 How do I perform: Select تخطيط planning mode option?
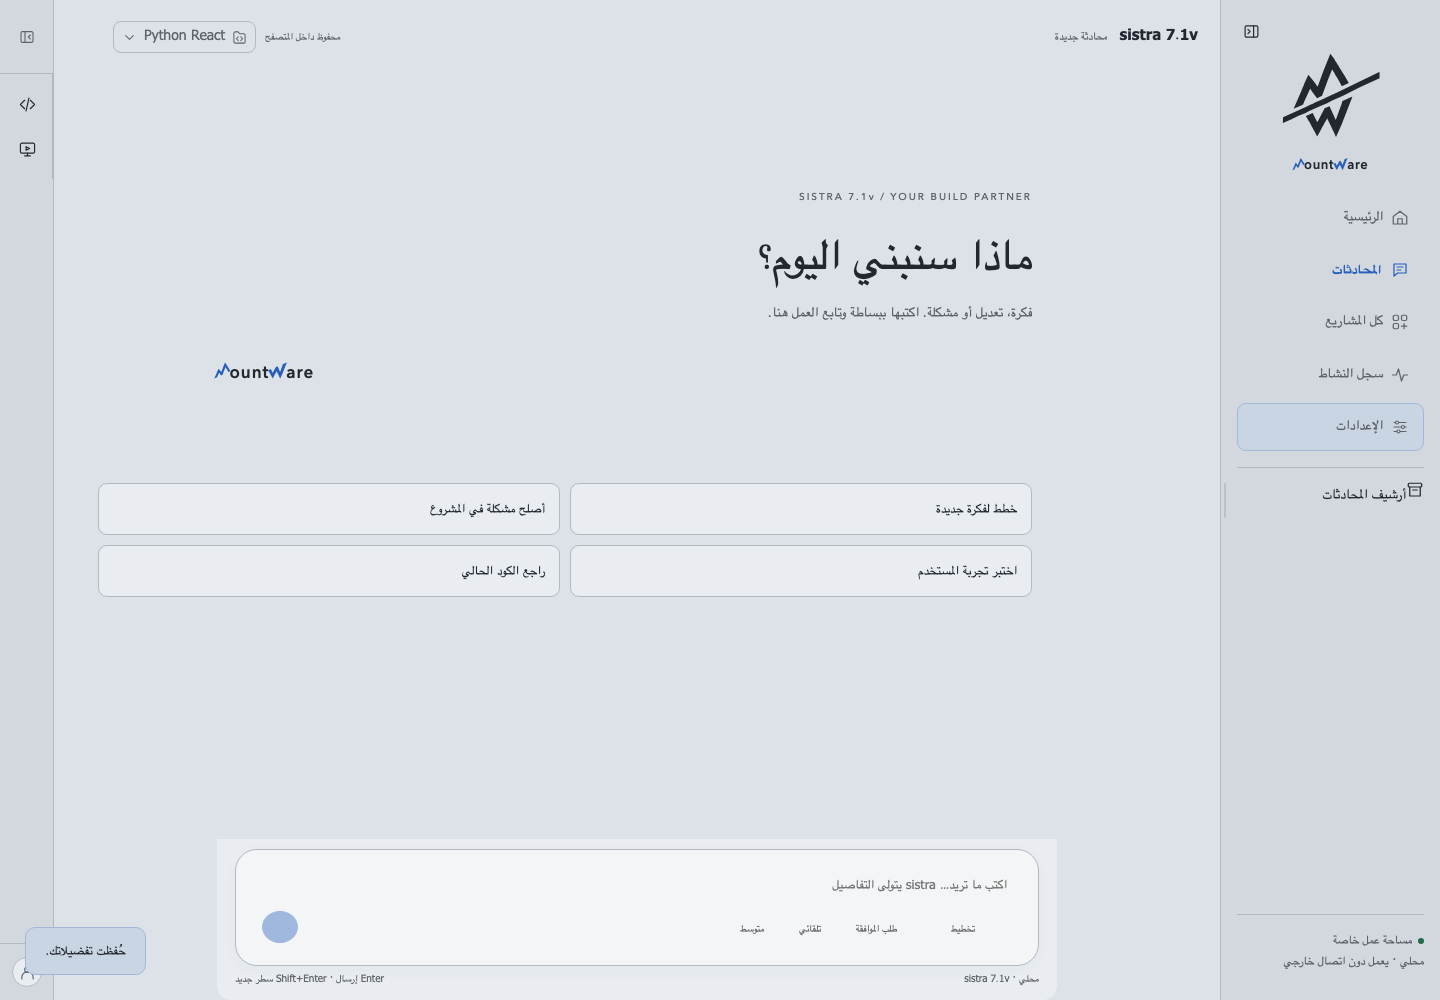pyautogui.click(x=963, y=929)
